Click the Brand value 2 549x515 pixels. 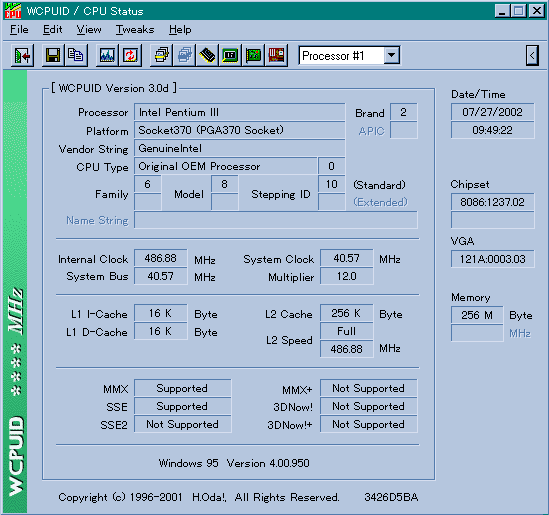coord(403,112)
